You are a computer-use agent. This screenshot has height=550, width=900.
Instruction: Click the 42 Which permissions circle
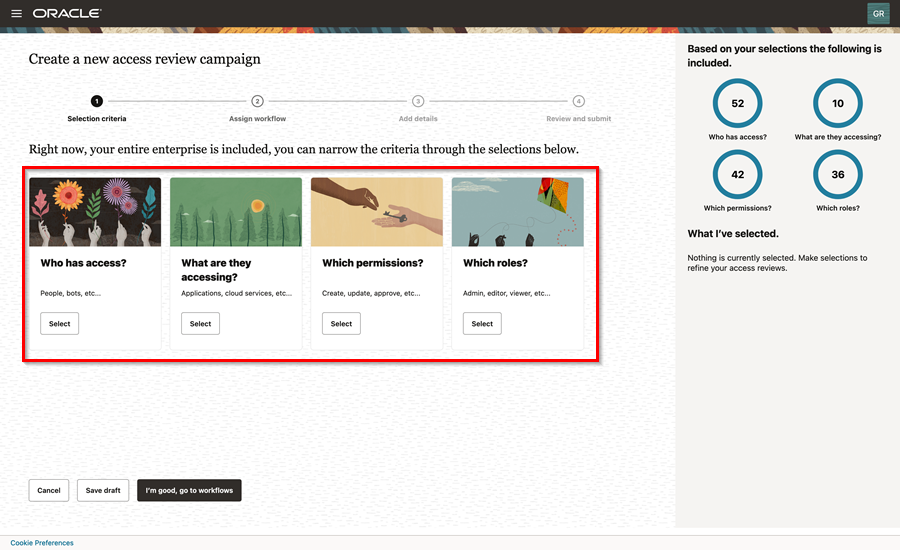738,175
